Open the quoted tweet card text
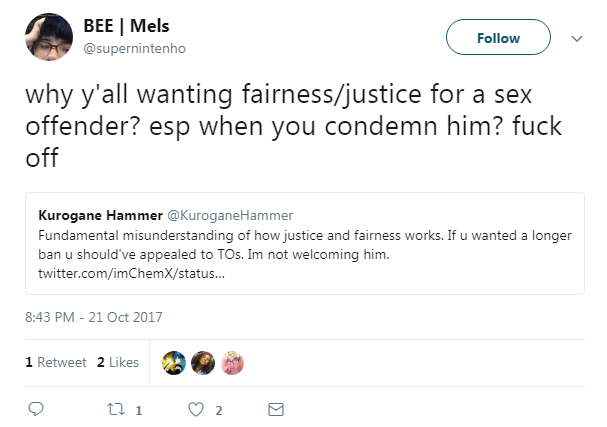 pyautogui.click(x=305, y=245)
